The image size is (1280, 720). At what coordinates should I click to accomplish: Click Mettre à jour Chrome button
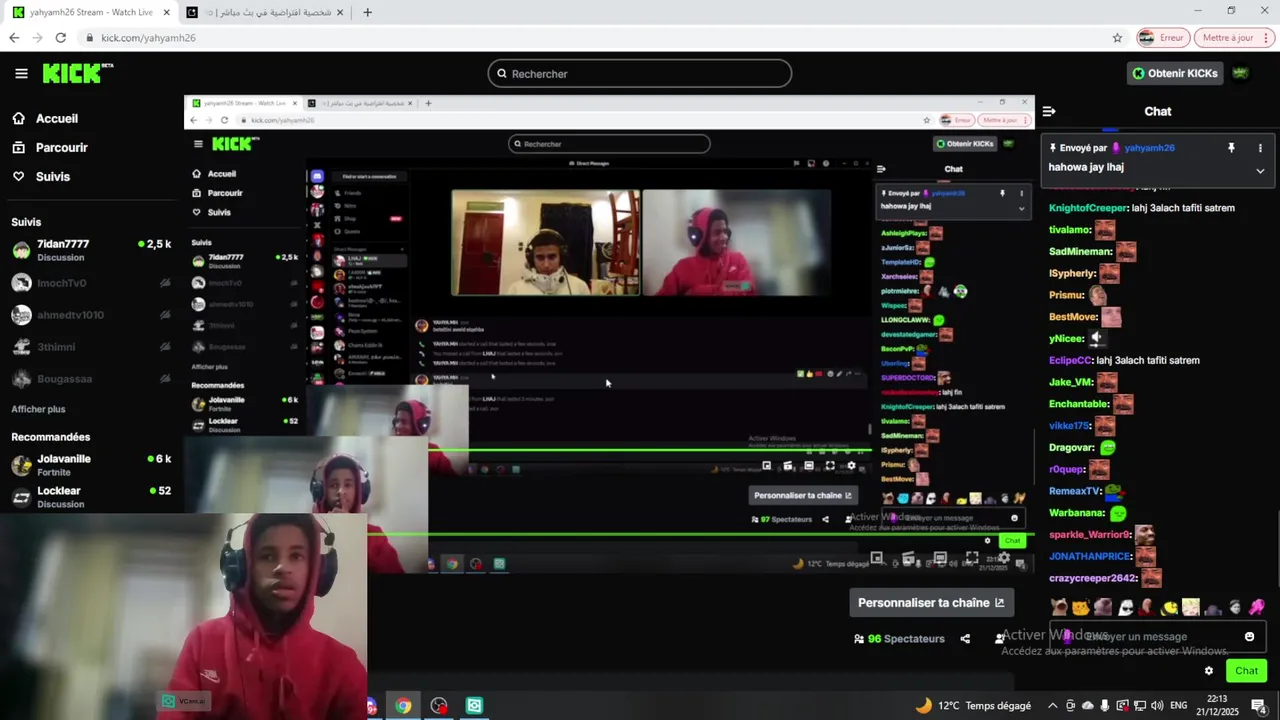click(x=1235, y=37)
